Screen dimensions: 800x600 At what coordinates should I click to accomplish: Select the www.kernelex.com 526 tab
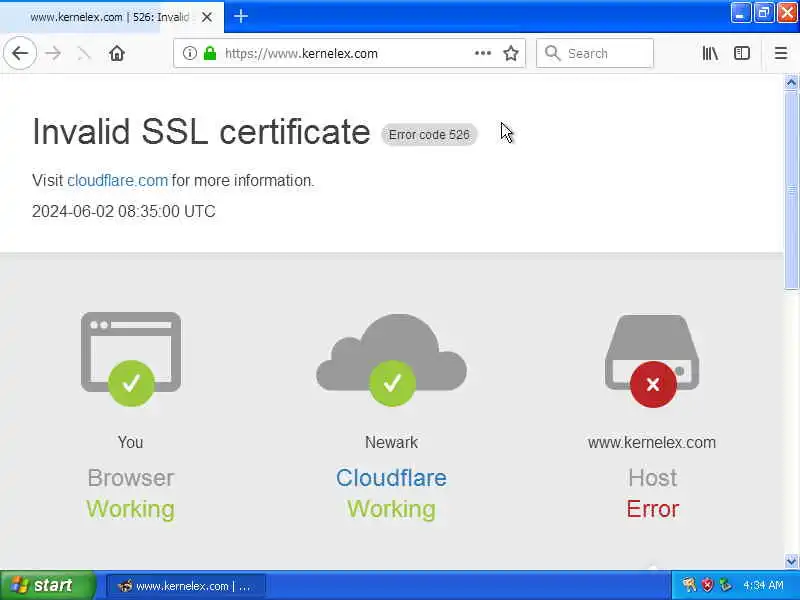tap(112, 17)
